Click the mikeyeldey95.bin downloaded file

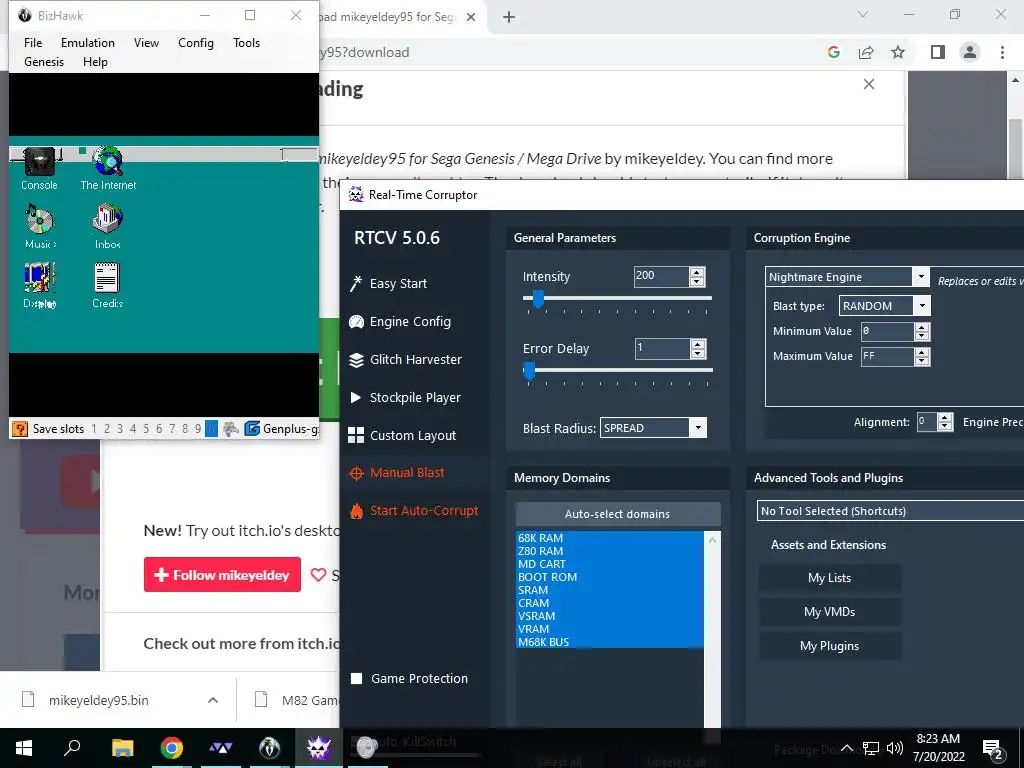[x=98, y=700]
